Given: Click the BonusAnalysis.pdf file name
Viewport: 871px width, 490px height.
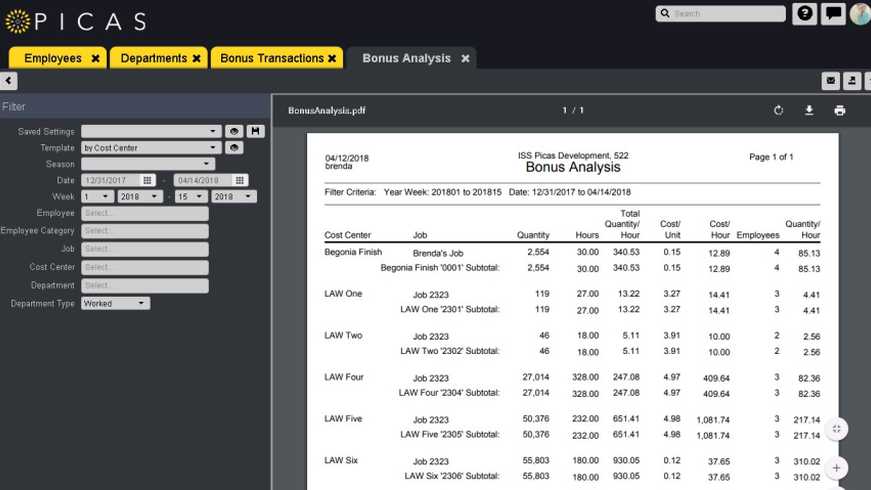Looking at the screenshot, I should point(327,111).
